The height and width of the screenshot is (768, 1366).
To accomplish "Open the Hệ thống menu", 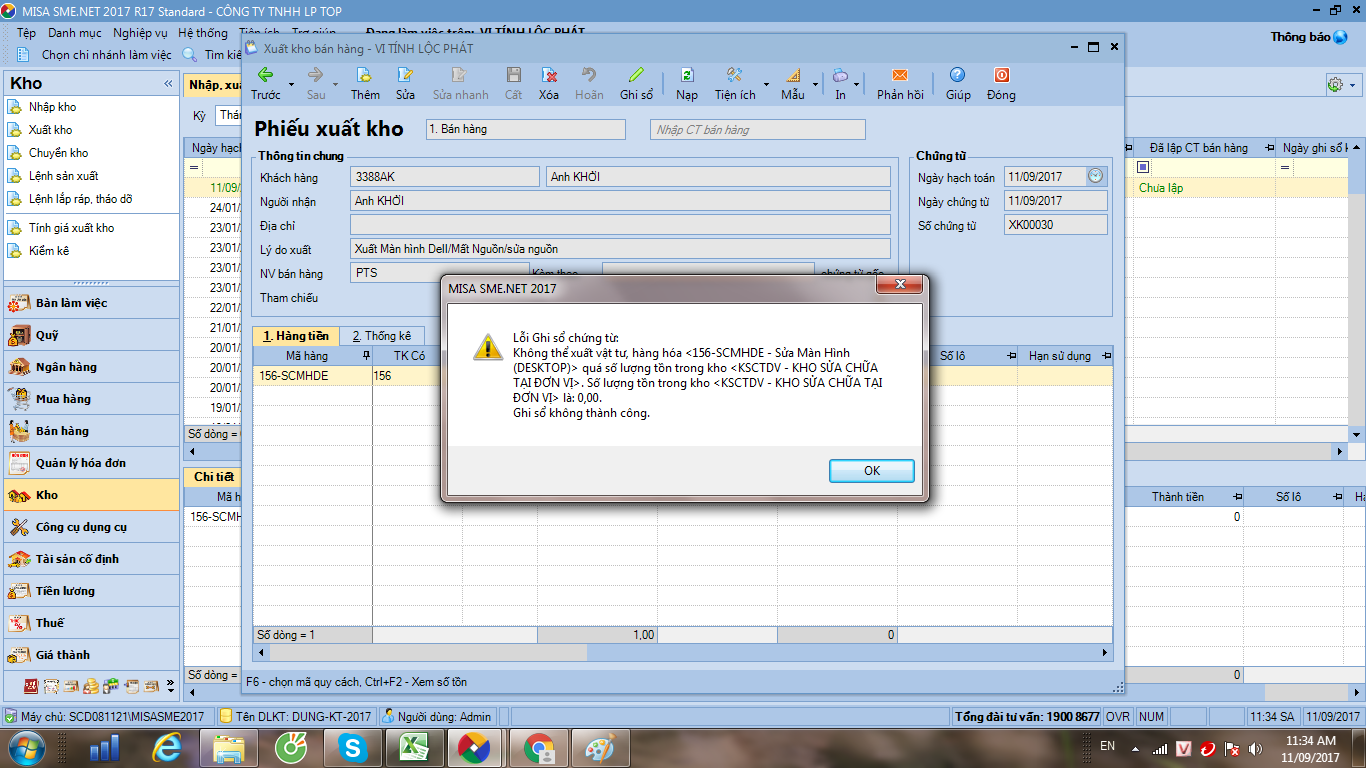I will 203,33.
